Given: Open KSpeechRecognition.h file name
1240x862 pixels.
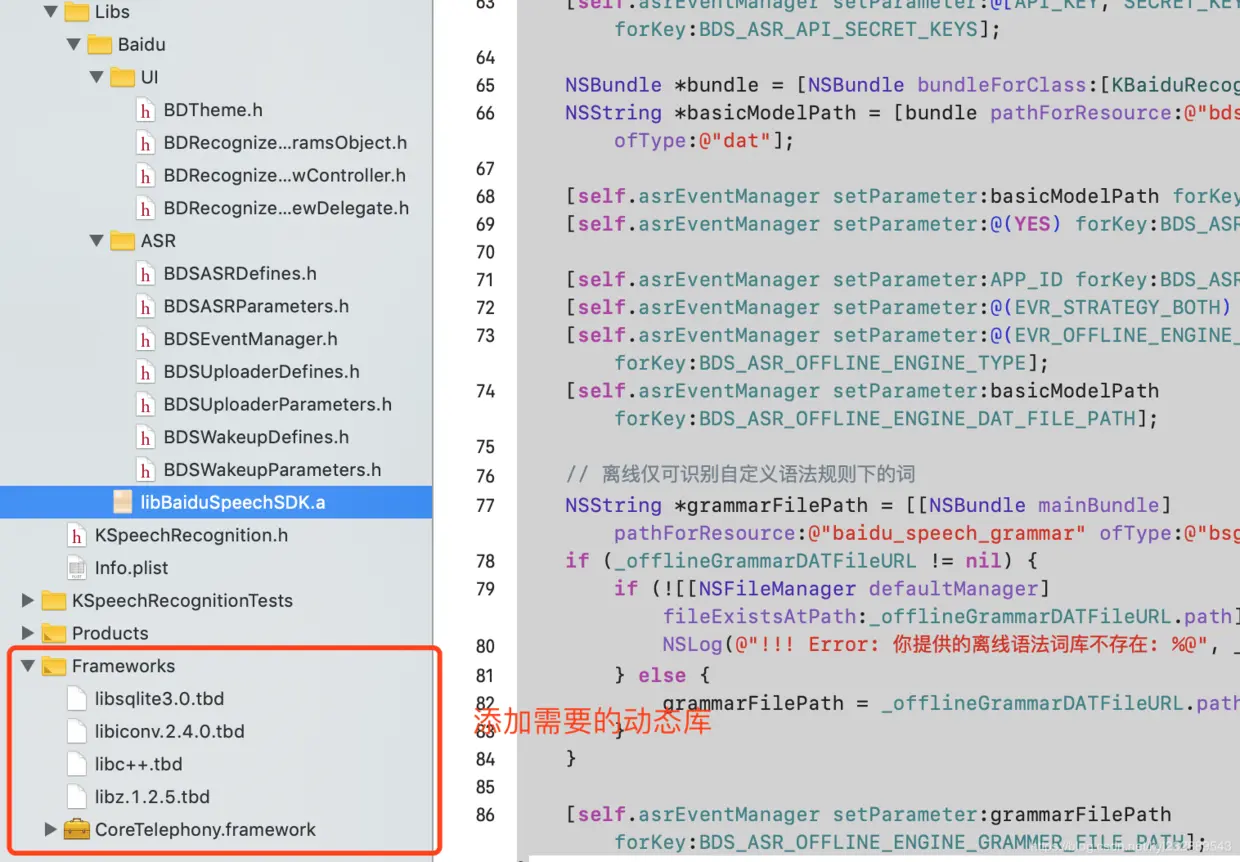Looking at the screenshot, I should (191, 536).
